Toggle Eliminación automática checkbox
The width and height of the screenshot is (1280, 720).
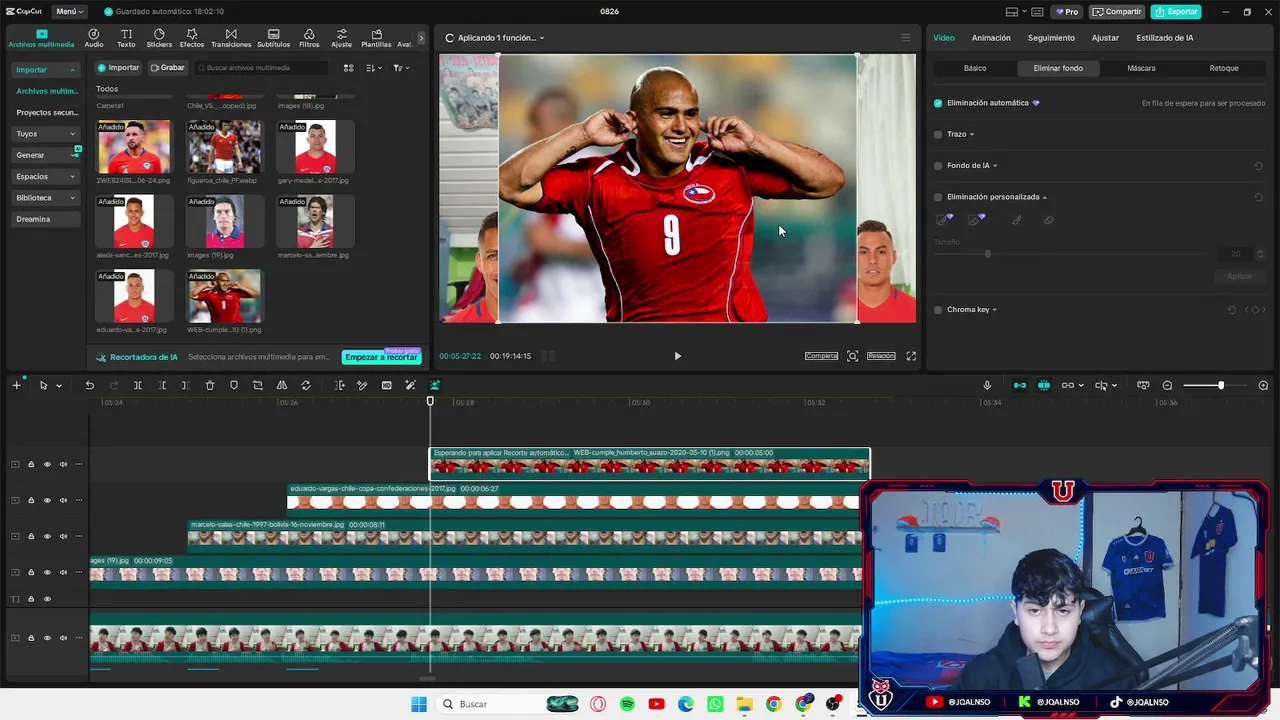[938, 103]
